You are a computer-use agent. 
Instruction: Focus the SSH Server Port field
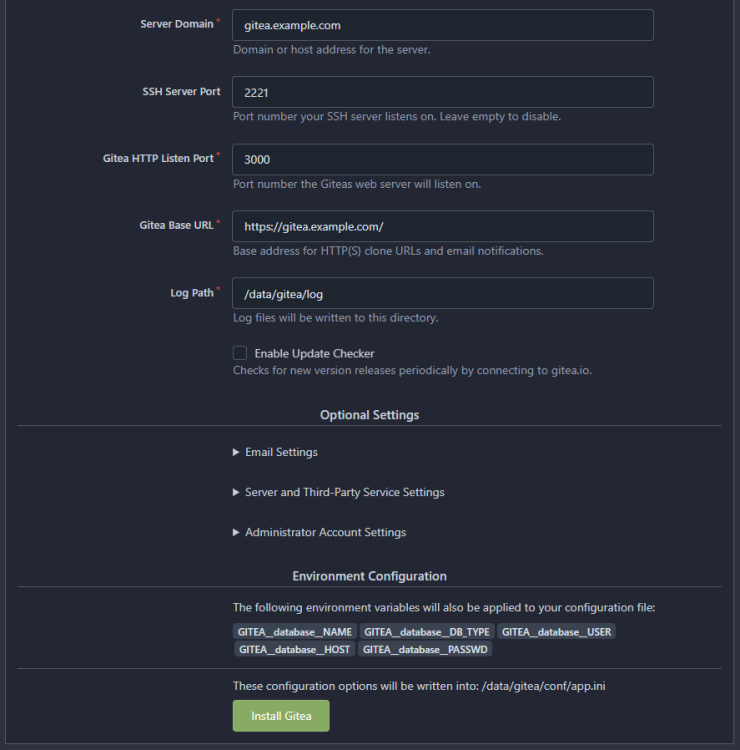(x=442, y=92)
